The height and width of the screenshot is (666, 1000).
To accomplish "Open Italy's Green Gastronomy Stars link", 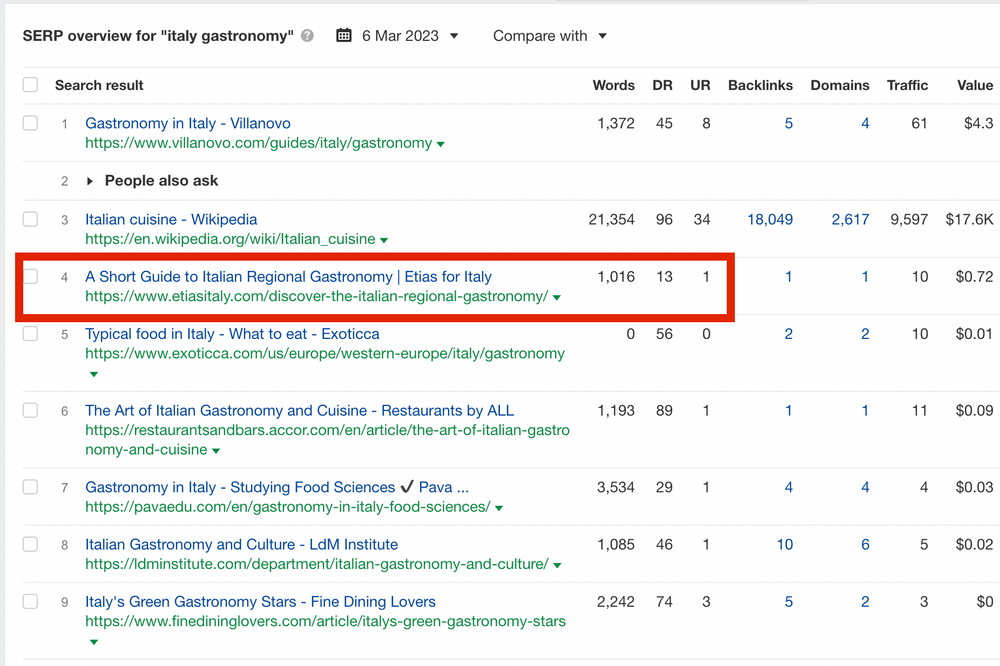I will tap(260, 602).
